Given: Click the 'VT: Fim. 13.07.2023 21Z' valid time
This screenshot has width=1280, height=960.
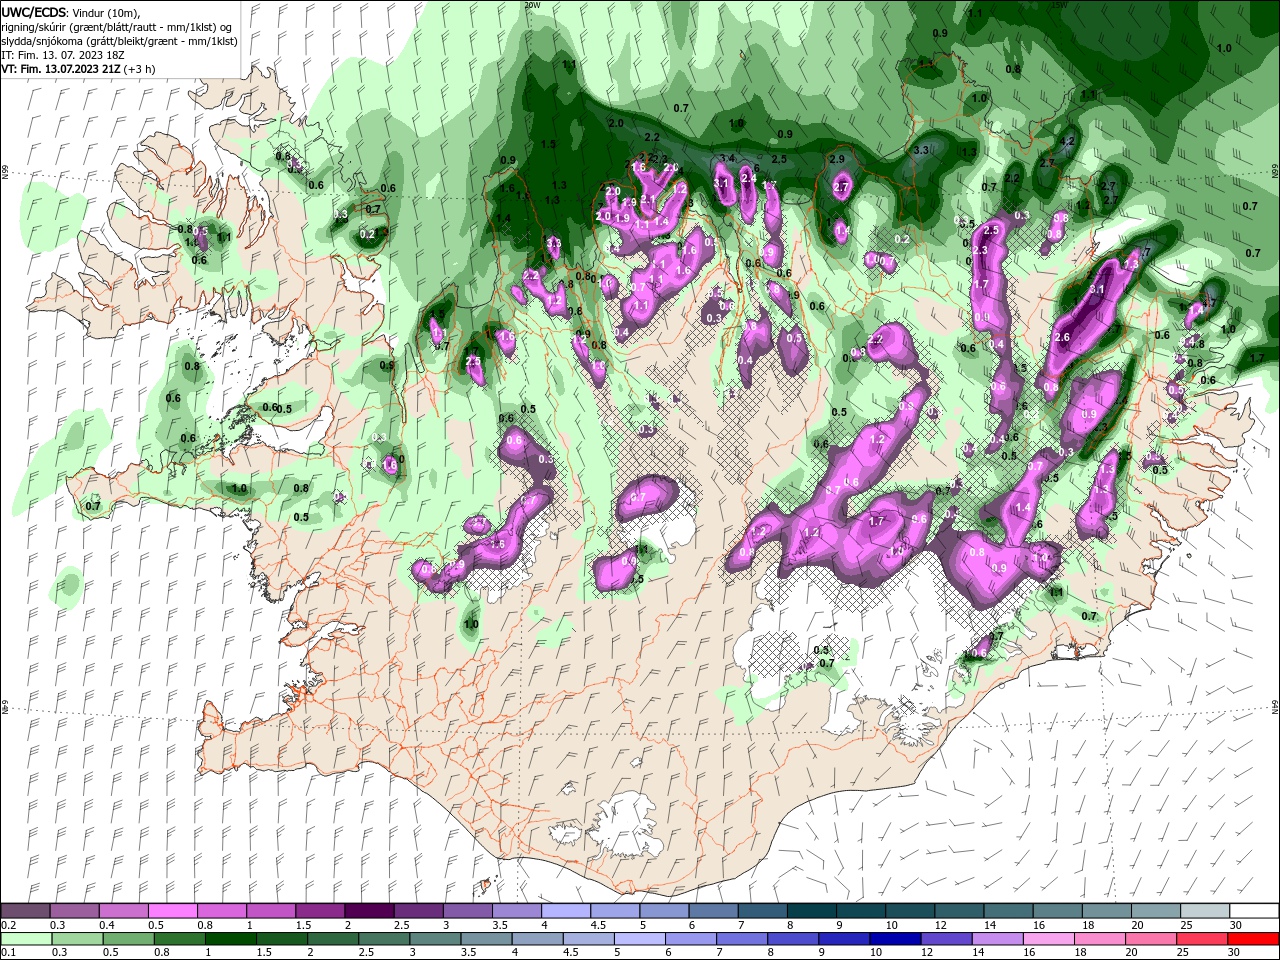Looking at the screenshot, I should (60, 69).
